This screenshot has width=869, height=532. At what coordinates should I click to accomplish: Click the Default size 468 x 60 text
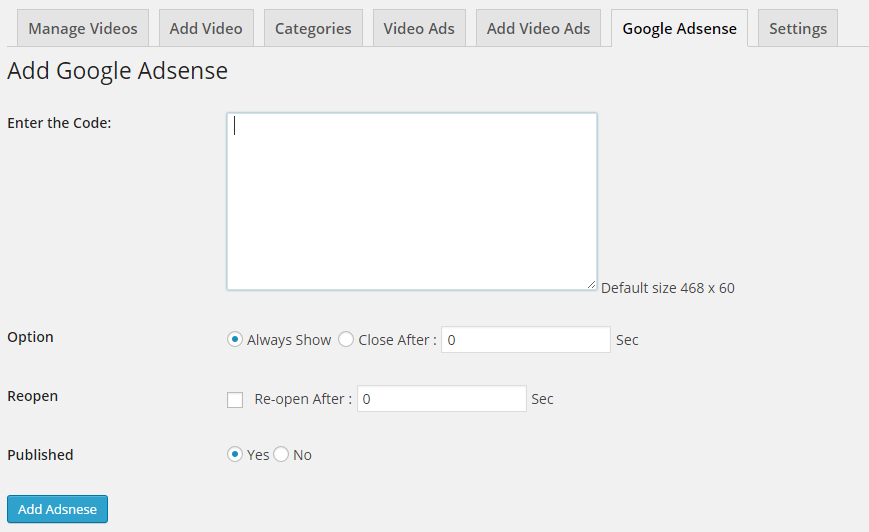[x=668, y=288]
